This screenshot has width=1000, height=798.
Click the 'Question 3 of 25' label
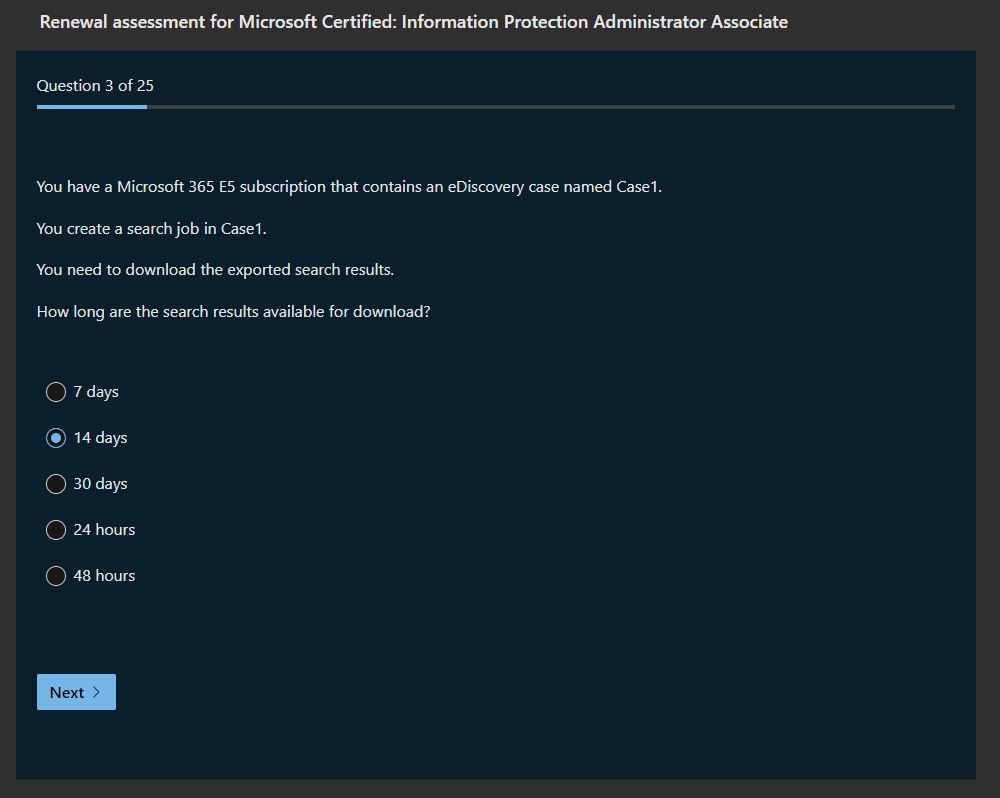tap(95, 86)
